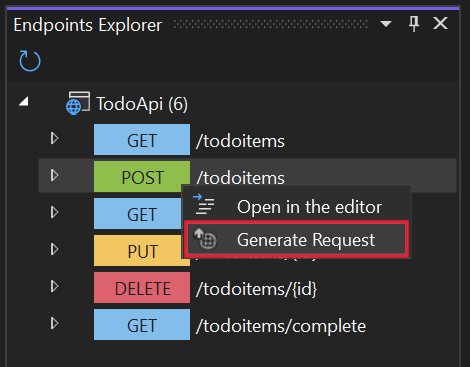Expand the POST /todoitems endpoint arrow
470x367 pixels.
point(54,175)
